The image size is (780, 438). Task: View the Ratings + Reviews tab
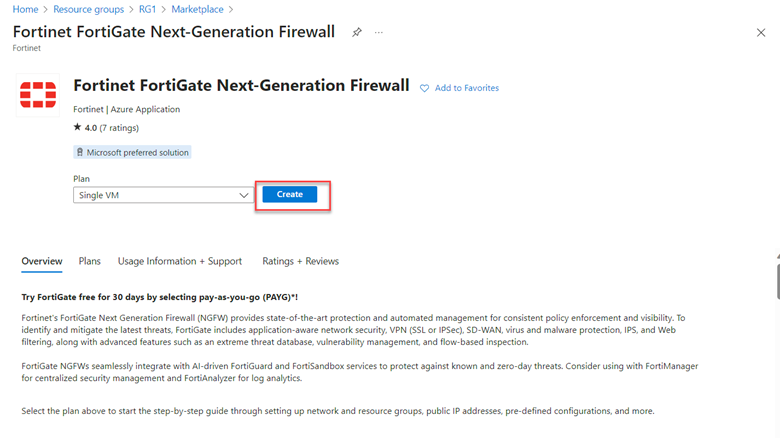click(300, 261)
